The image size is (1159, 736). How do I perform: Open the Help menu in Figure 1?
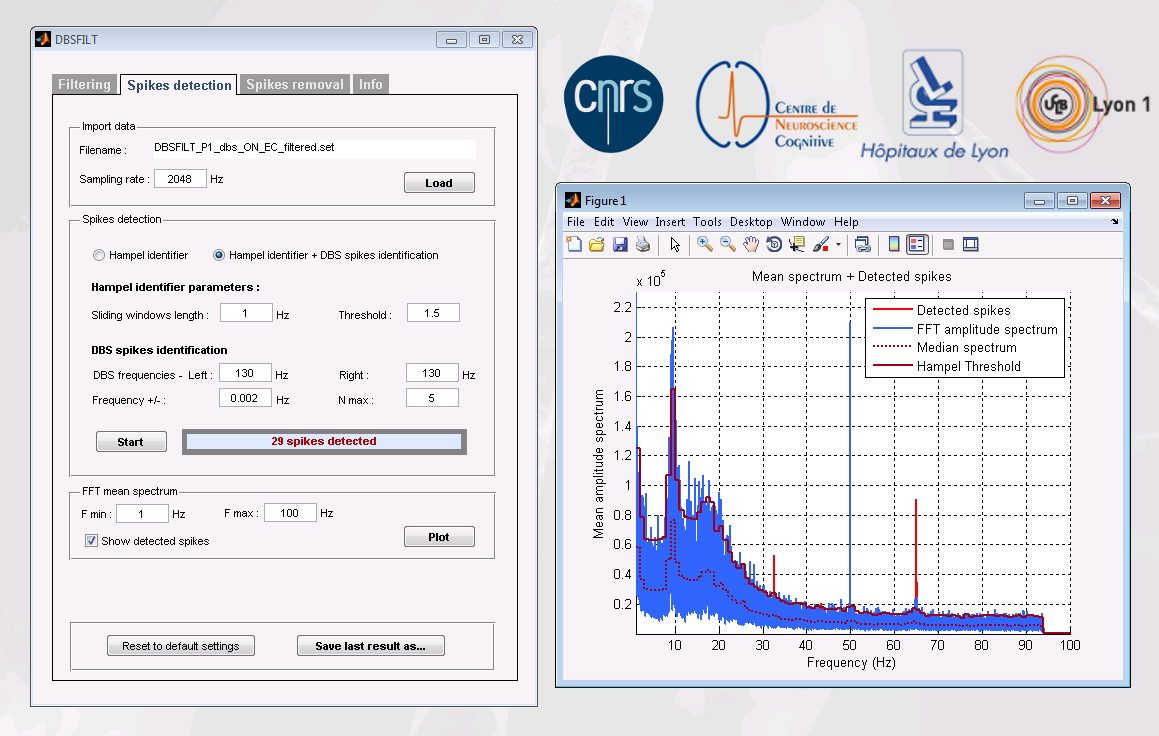(846, 222)
